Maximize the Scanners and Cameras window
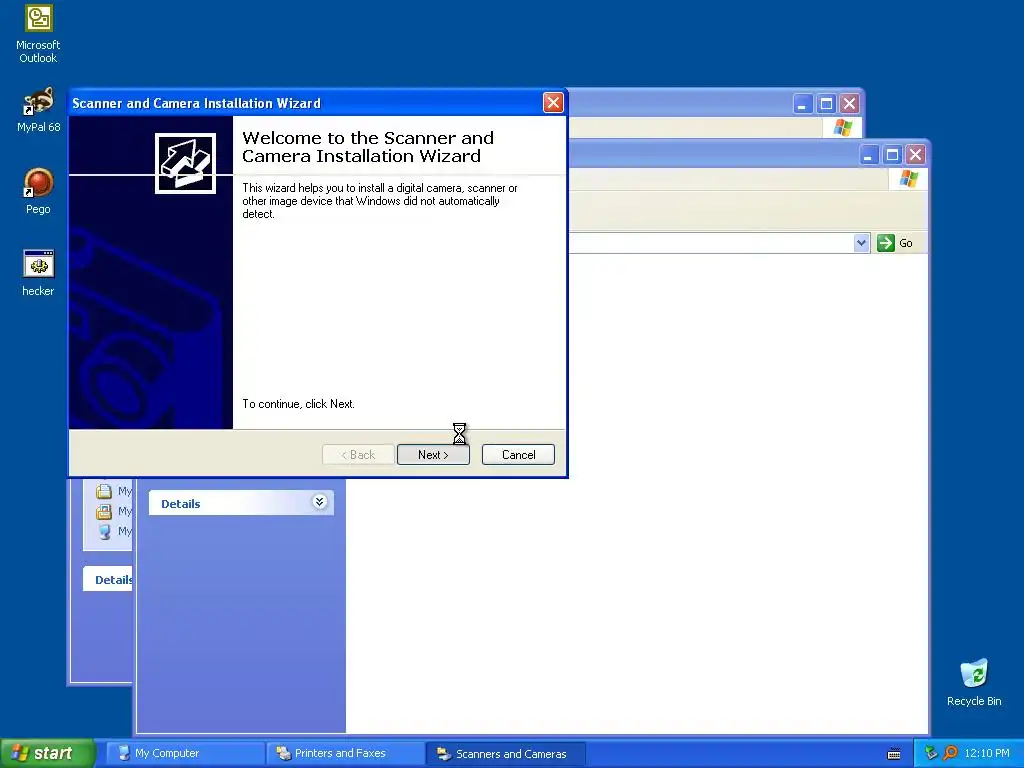 click(891, 155)
